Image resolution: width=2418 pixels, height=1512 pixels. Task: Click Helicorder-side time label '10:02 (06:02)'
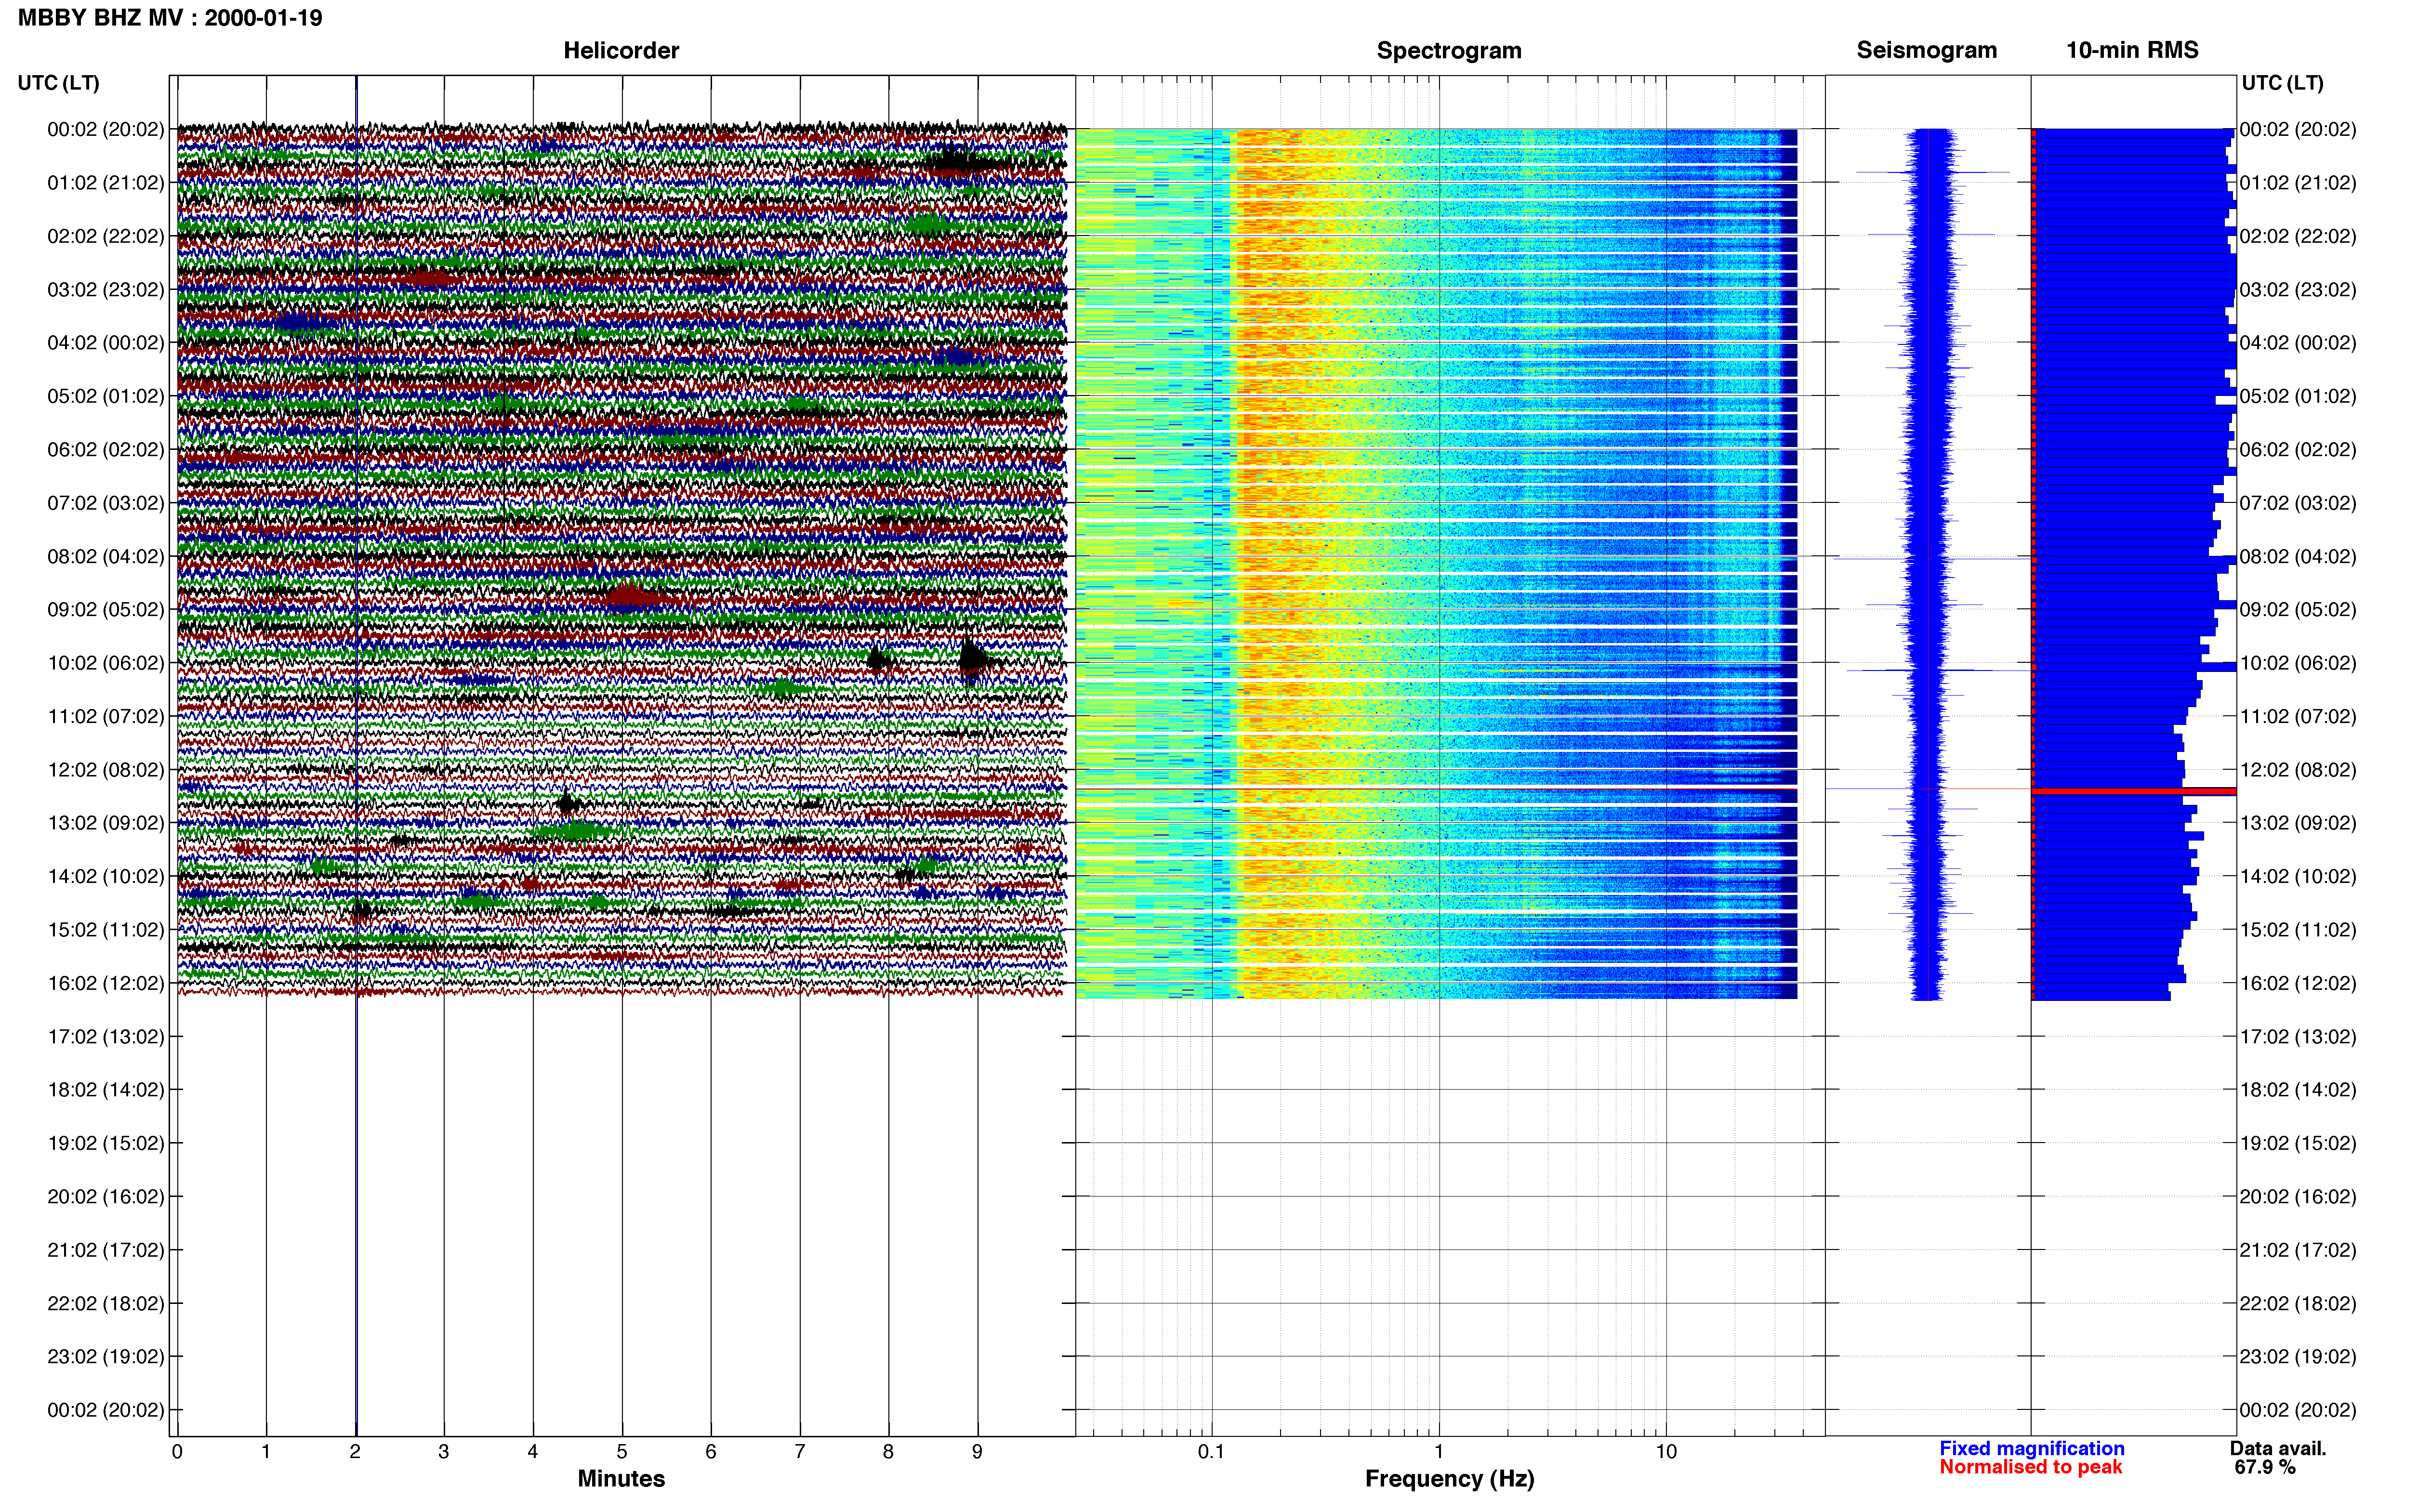pyautogui.click(x=106, y=663)
